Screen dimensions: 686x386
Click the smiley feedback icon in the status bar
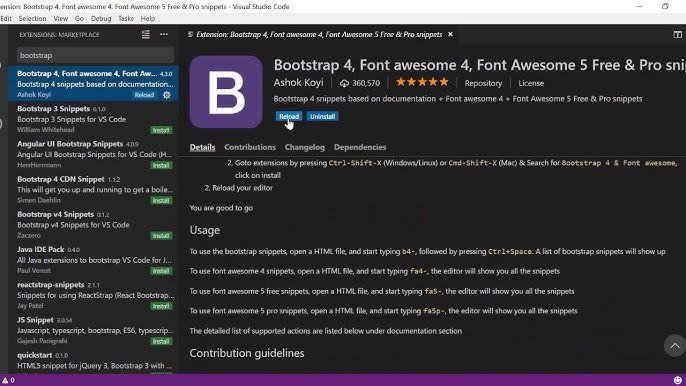677,380
